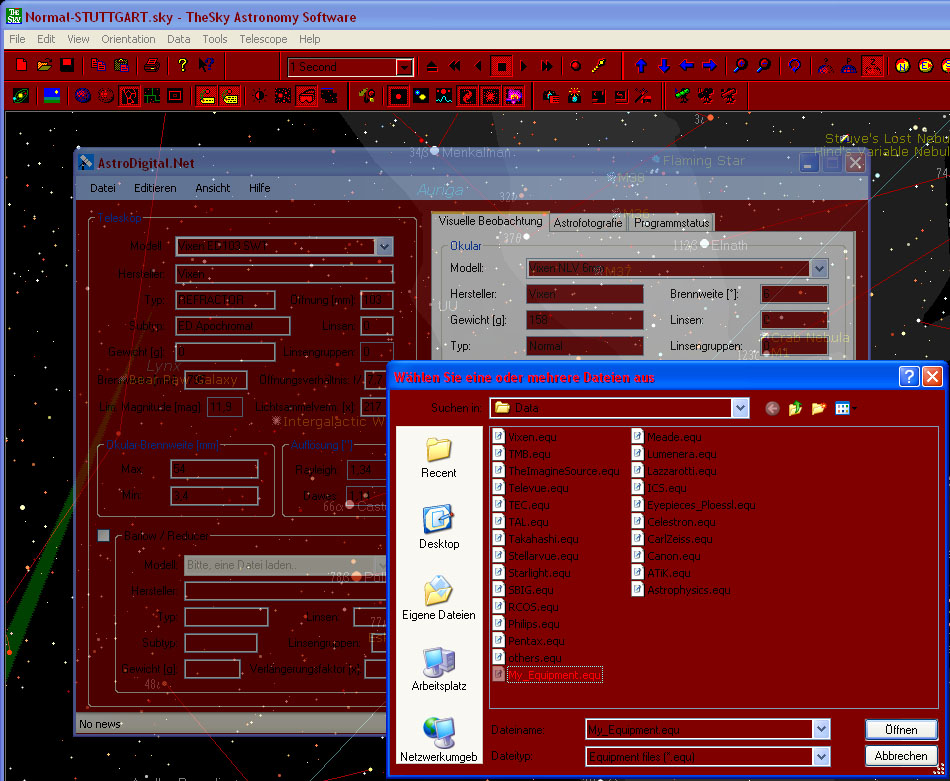Click the blue Move Left arrow icon

(686, 66)
